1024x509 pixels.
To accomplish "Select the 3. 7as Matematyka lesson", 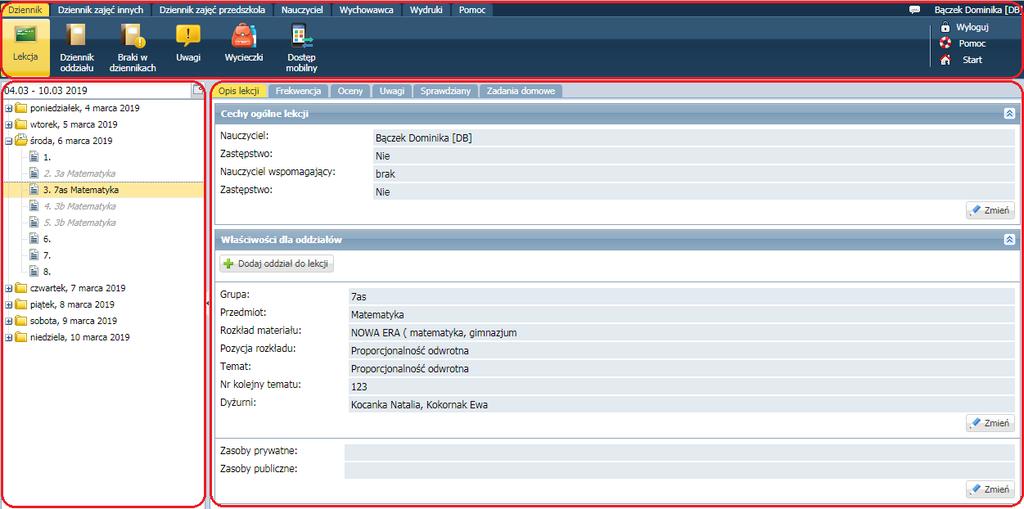I will (81, 190).
